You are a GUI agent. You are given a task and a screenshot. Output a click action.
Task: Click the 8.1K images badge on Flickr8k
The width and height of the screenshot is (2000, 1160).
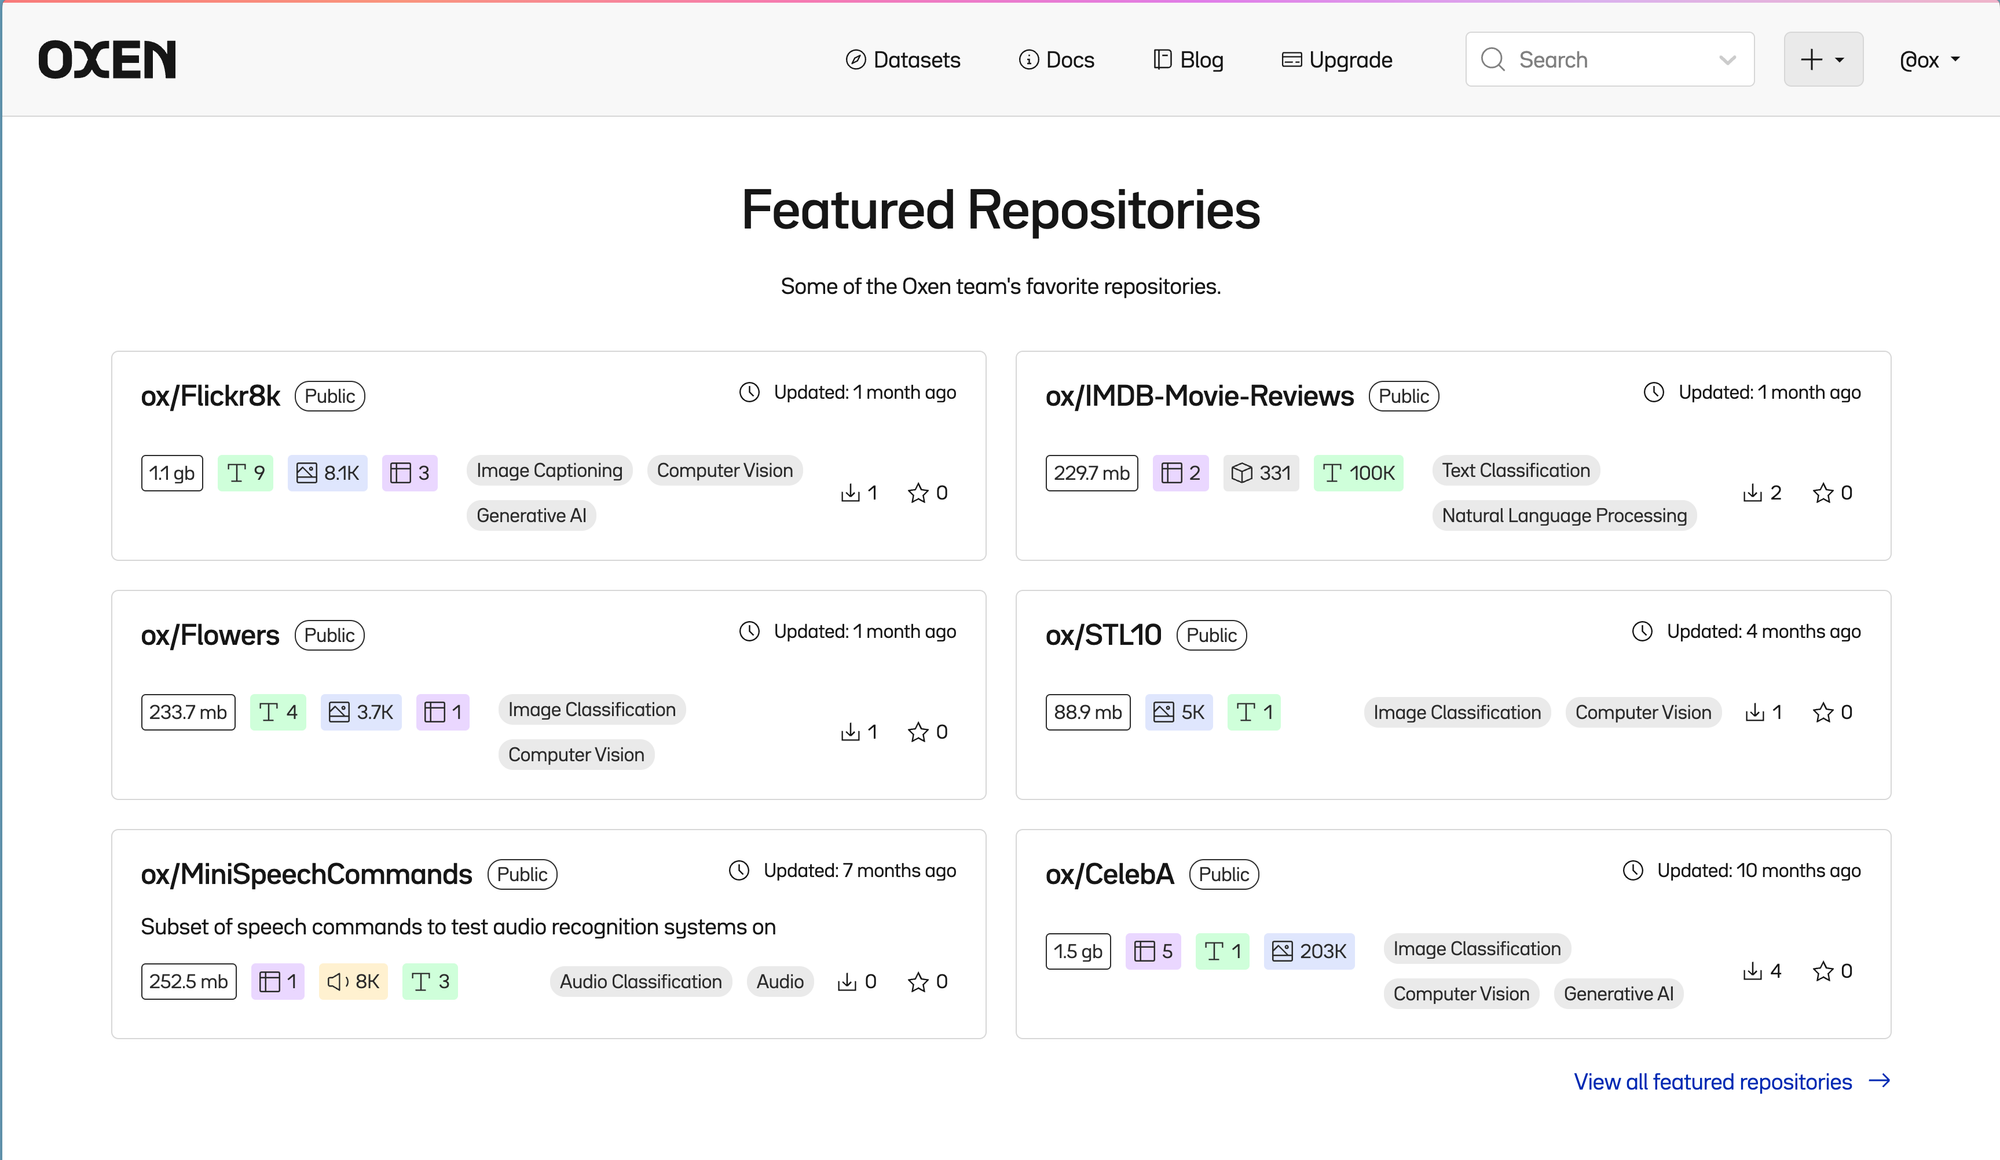pyautogui.click(x=328, y=473)
